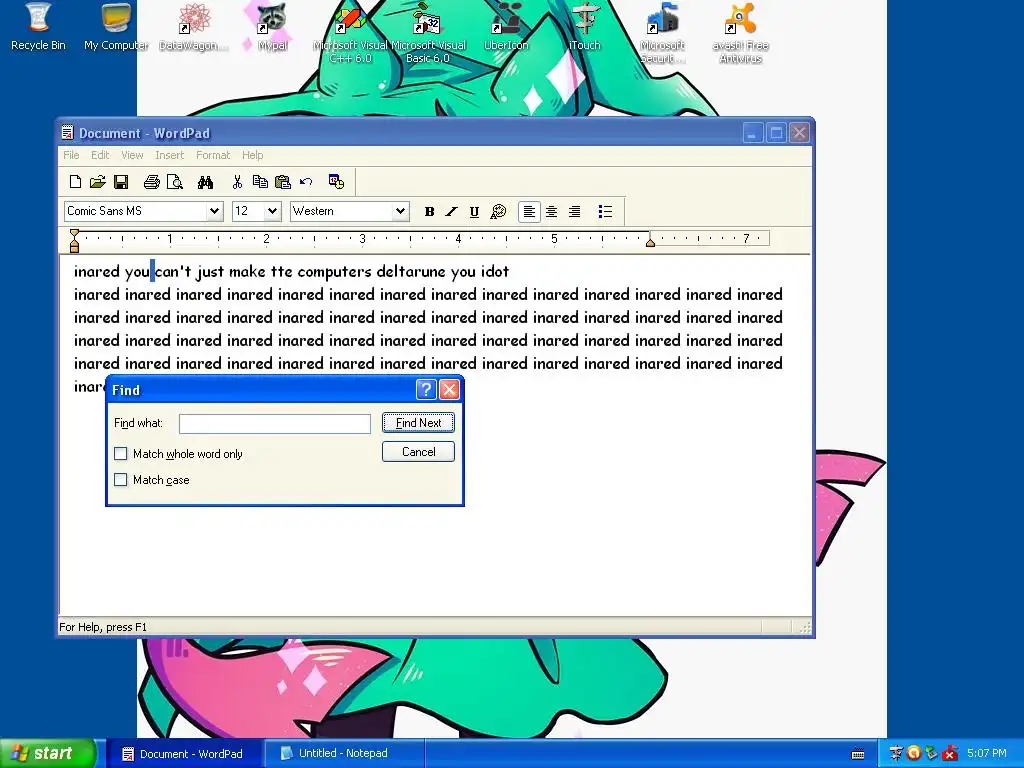Image resolution: width=1024 pixels, height=768 pixels.
Task: Insert Date and Time from the toolbar
Action: click(x=336, y=182)
